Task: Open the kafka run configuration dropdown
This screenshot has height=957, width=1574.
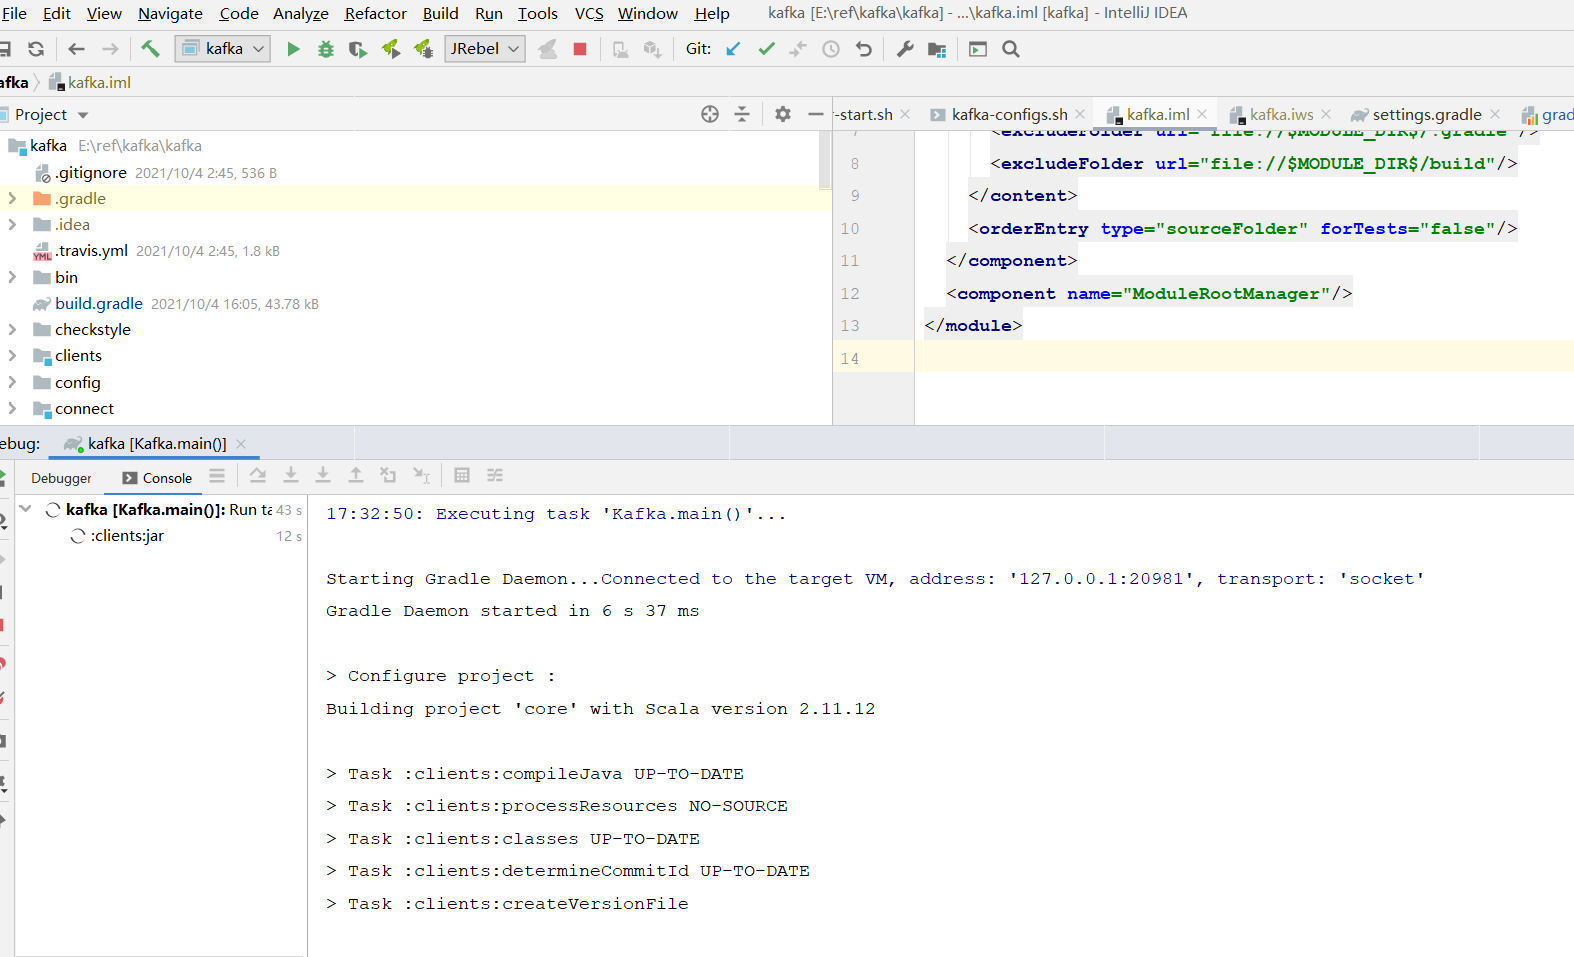Action: (223, 49)
